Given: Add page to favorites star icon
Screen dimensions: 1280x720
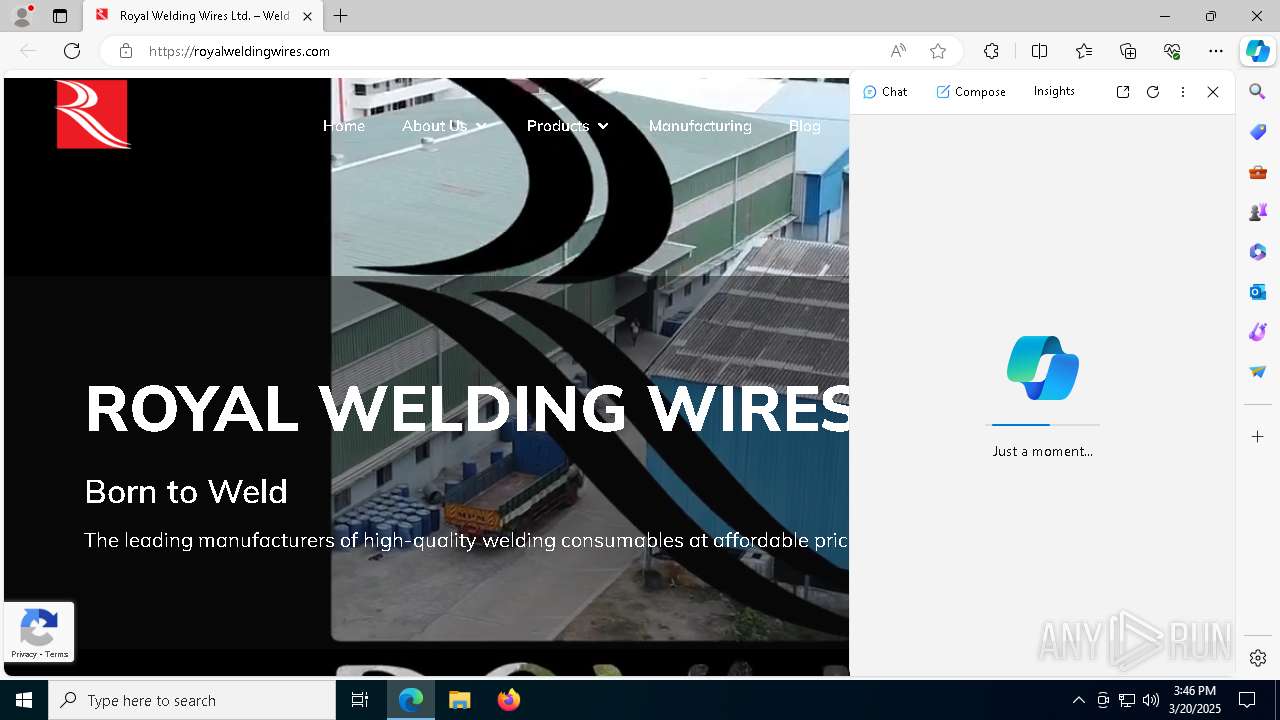Looking at the screenshot, I should 938,51.
